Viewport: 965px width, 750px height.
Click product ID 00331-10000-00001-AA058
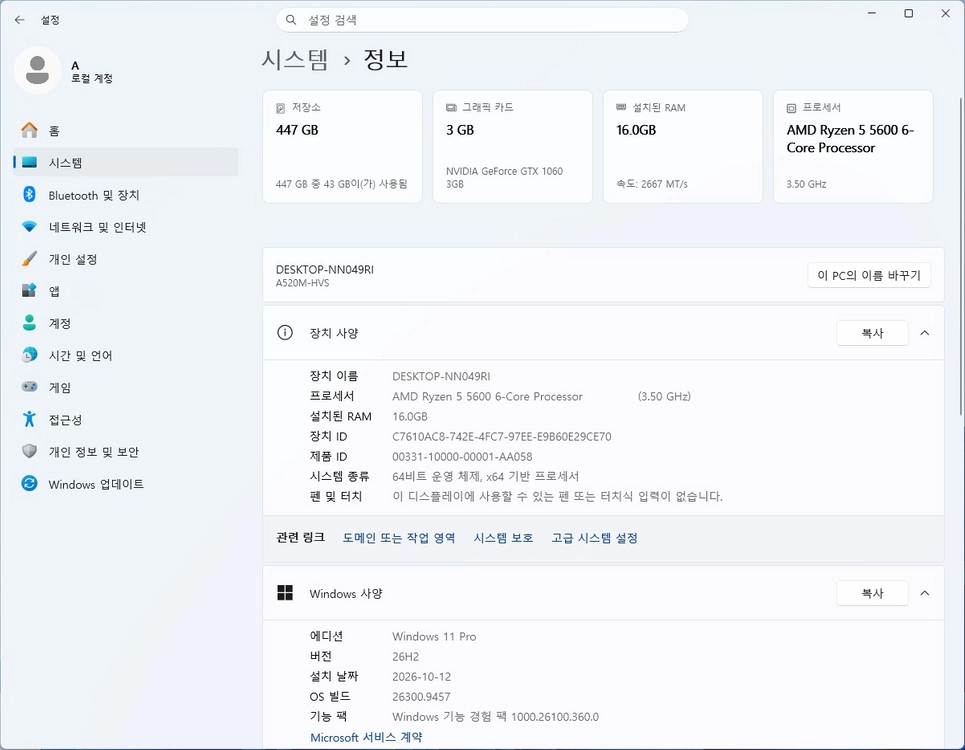tap(462, 457)
